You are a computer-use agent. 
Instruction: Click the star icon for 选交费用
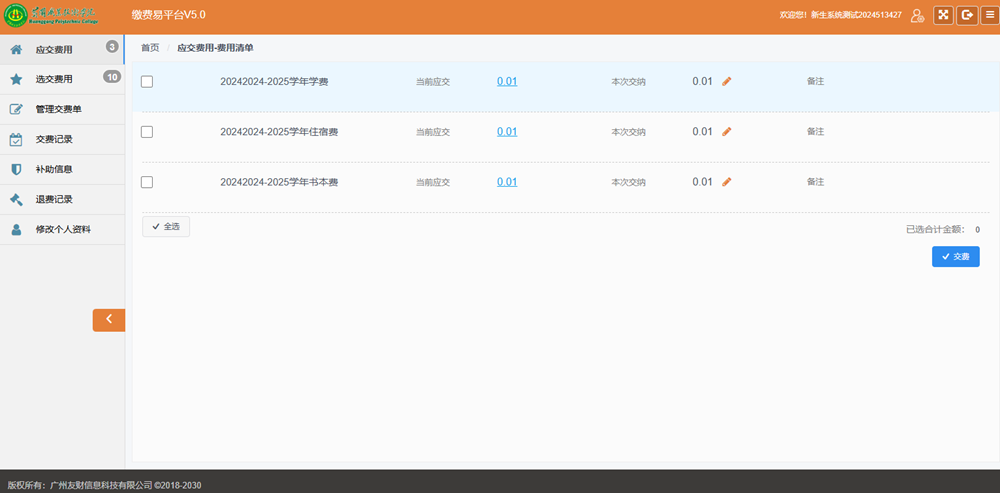[x=16, y=79]
